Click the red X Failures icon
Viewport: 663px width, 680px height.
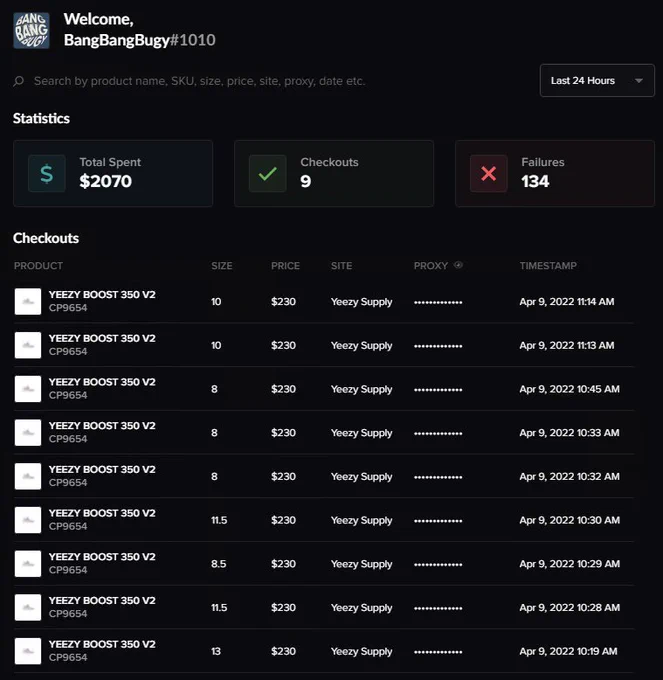[489, 173]
